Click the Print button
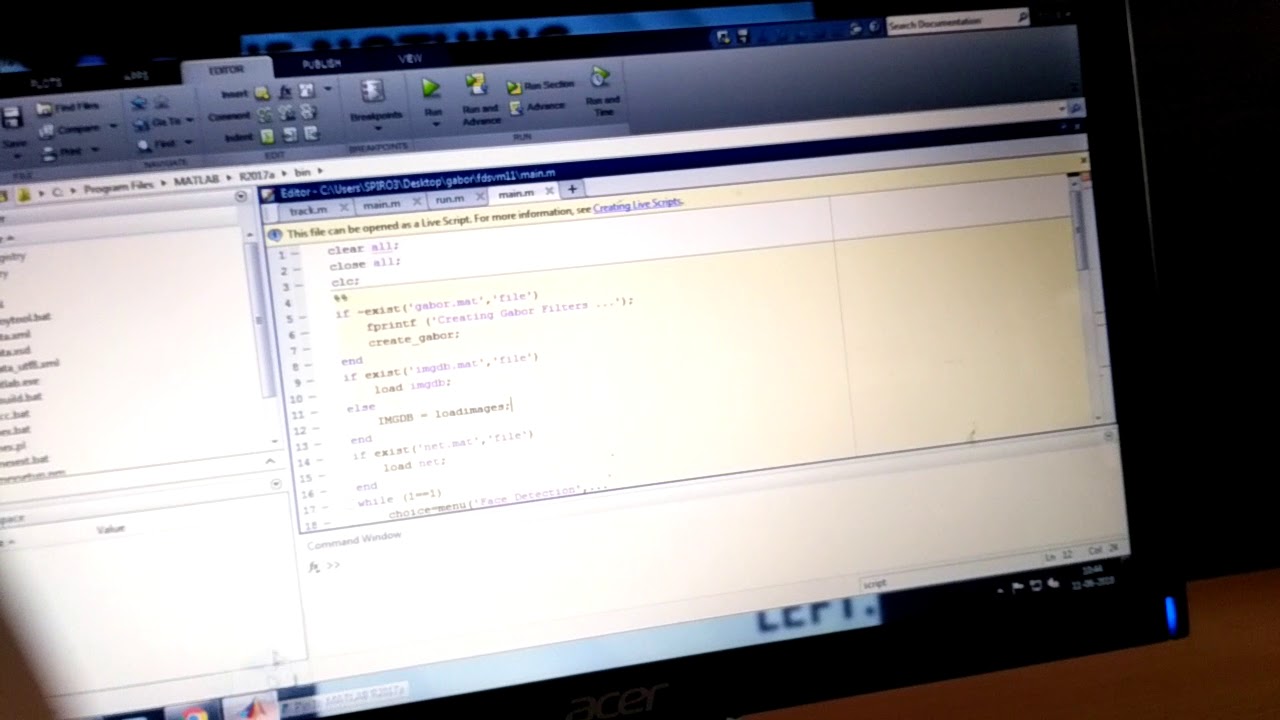This screenshot has width=1280, height=720. (62, 152)
